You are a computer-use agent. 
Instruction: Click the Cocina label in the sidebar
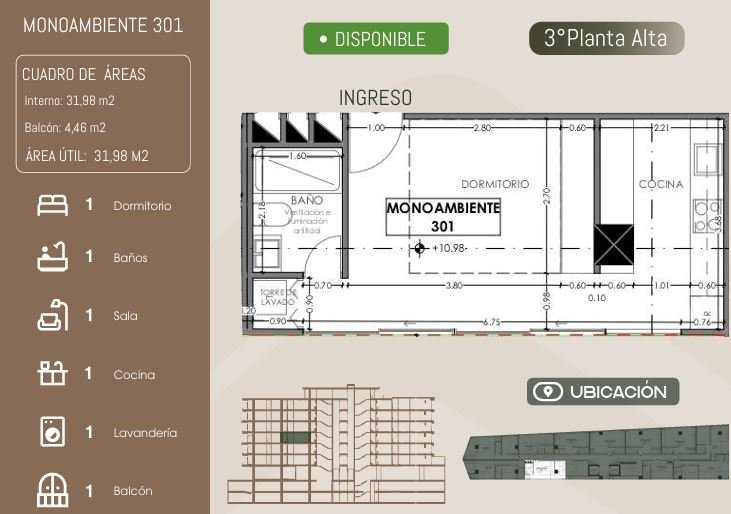coord(134,375)
